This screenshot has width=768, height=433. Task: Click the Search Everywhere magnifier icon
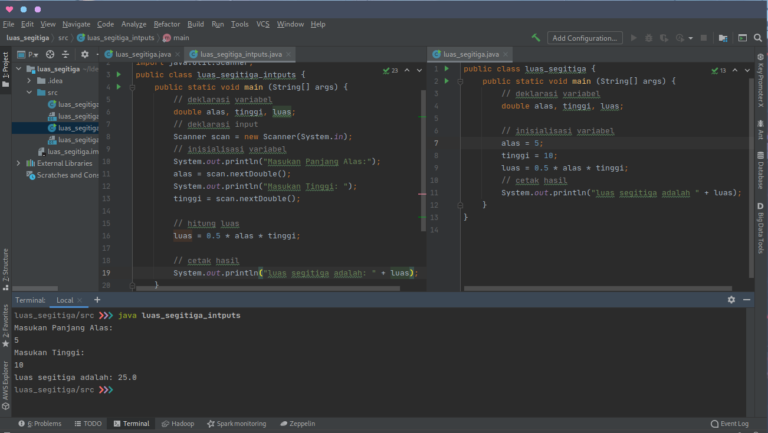coord(757,38)
